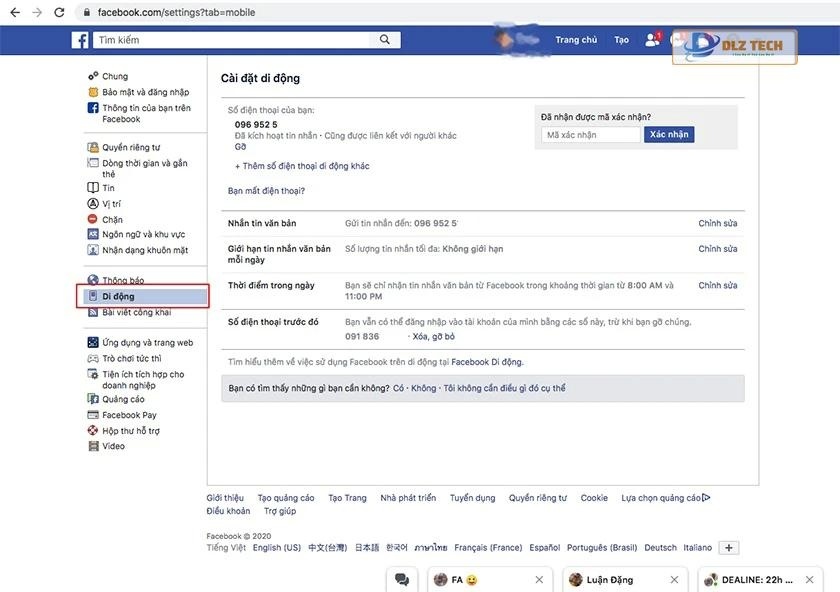Viewport: 840px width, 592px height.
Task: Click the search magnifier icon
Action: pyautogui.click(x=384, y=39)
